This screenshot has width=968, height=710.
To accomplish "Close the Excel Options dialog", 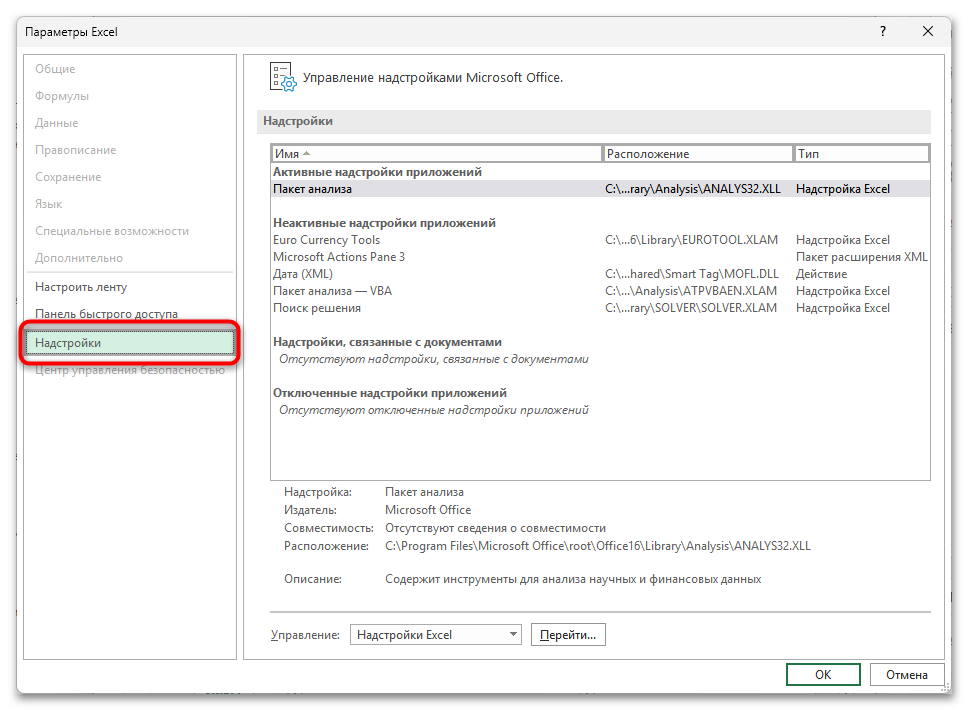I will [x=928, y=32].
